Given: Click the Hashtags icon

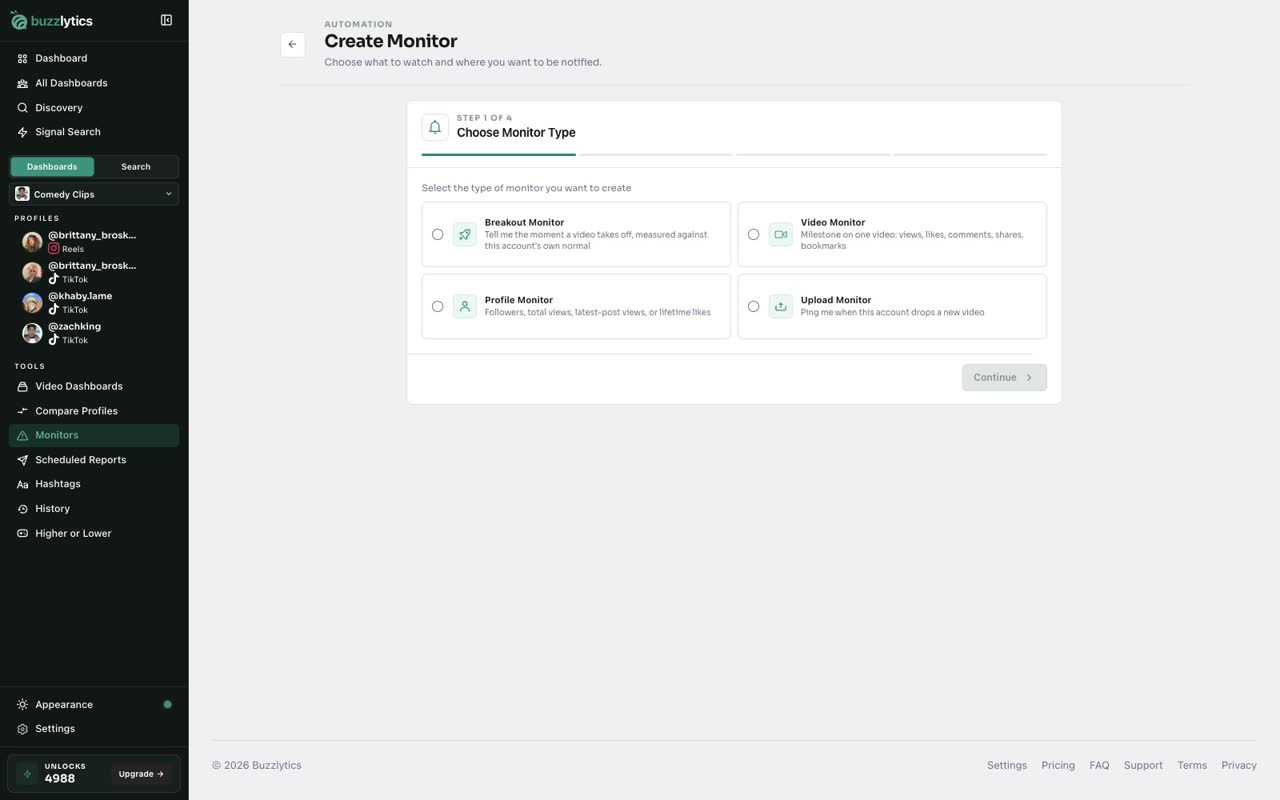Looking at the screenshot, I should click(x=22, y=484).
